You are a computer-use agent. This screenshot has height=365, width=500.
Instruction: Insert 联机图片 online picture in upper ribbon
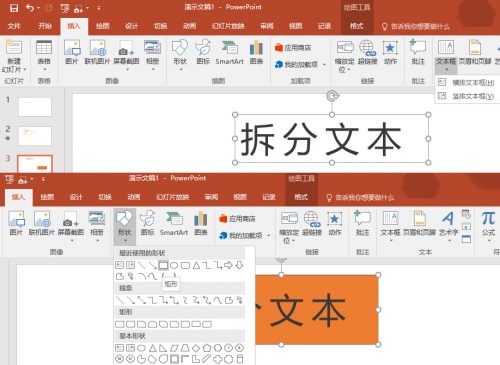pos(97,52)
